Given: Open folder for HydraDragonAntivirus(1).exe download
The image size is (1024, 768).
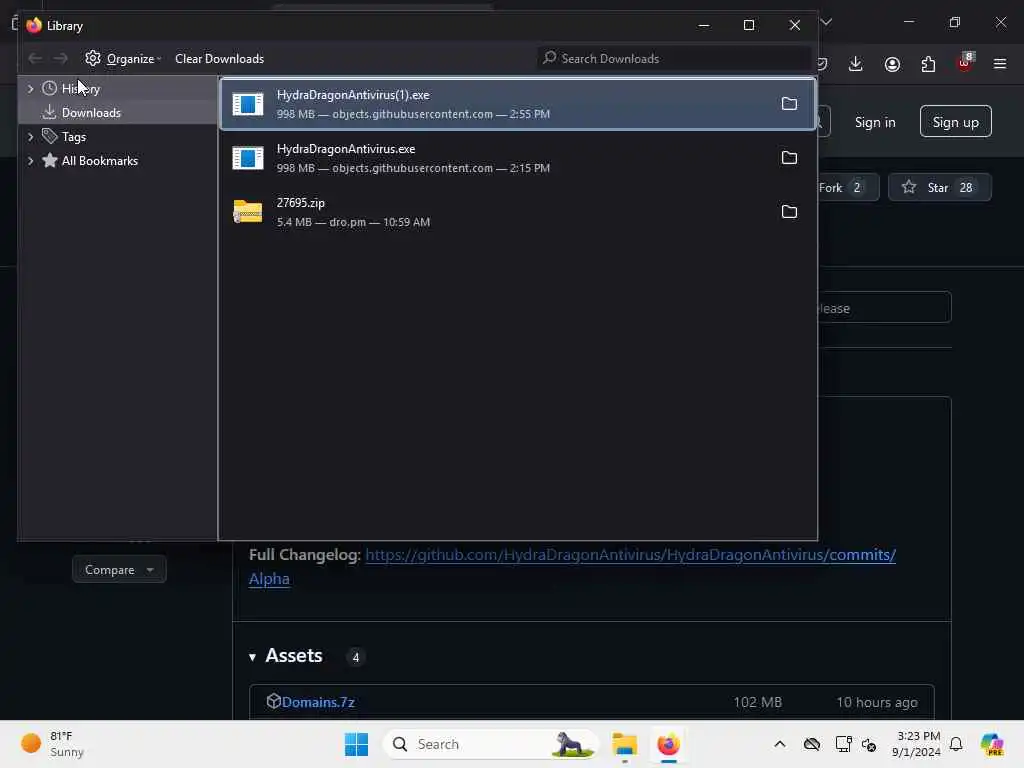Looking at the screenshot, I should coord(789,104).
